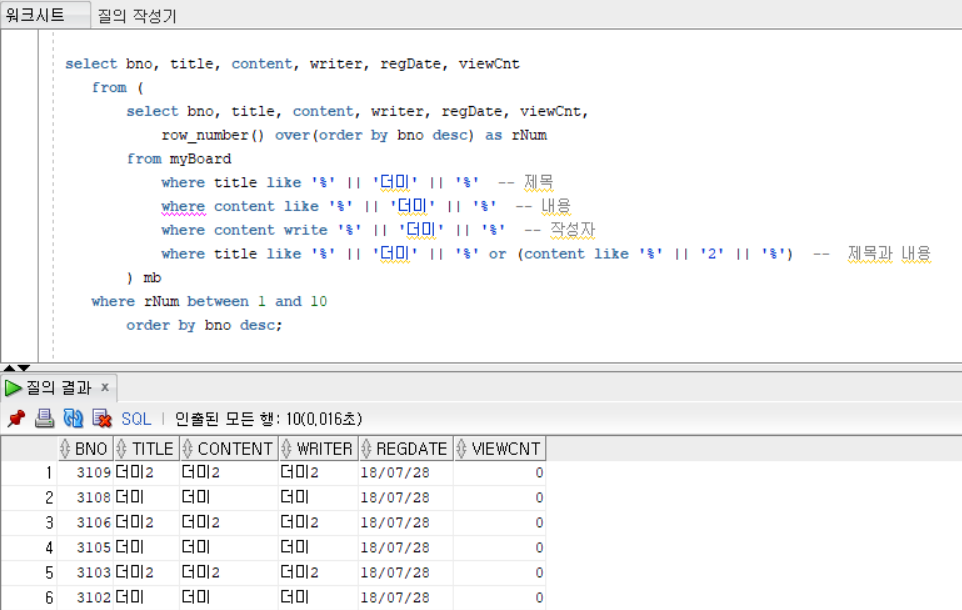The image size is (962, 610).
Task: Print the query results with printer icon
Action: (x=44, y=419)
